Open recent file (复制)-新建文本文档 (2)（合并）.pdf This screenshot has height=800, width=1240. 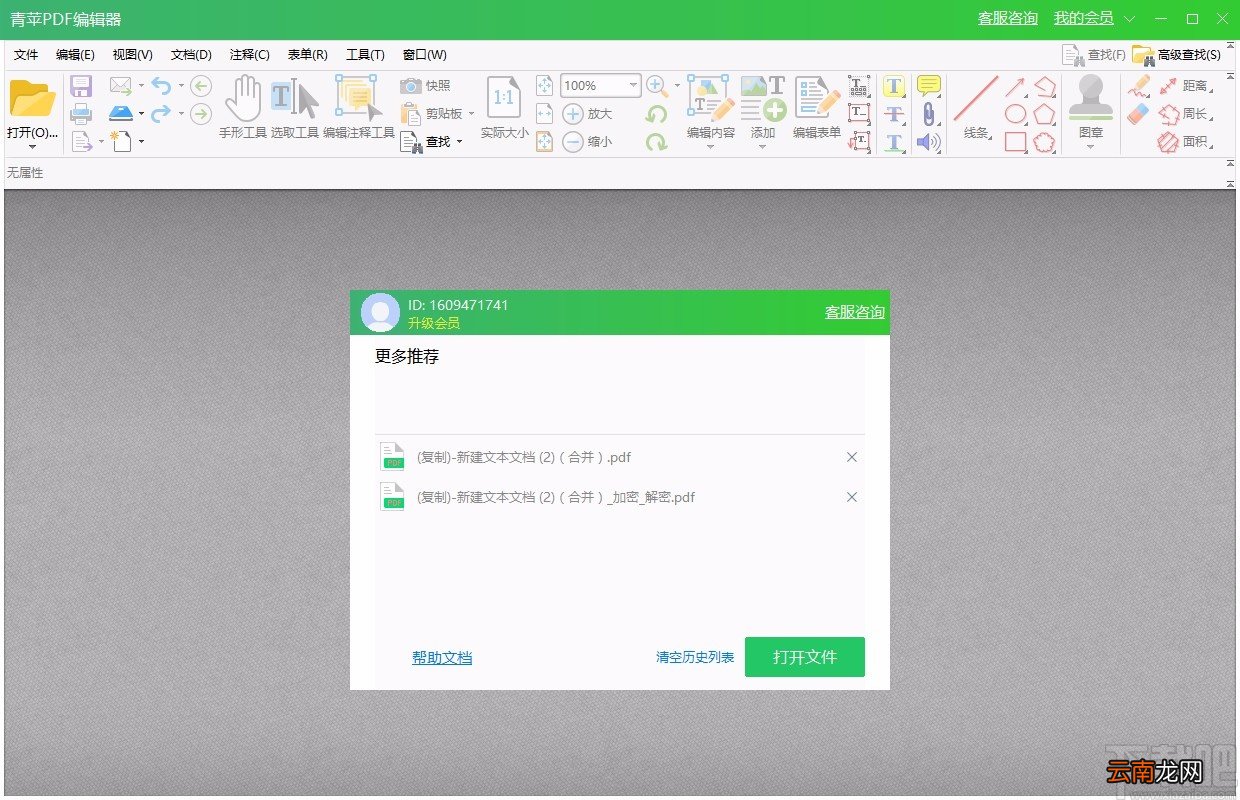[x=619, y=457]
